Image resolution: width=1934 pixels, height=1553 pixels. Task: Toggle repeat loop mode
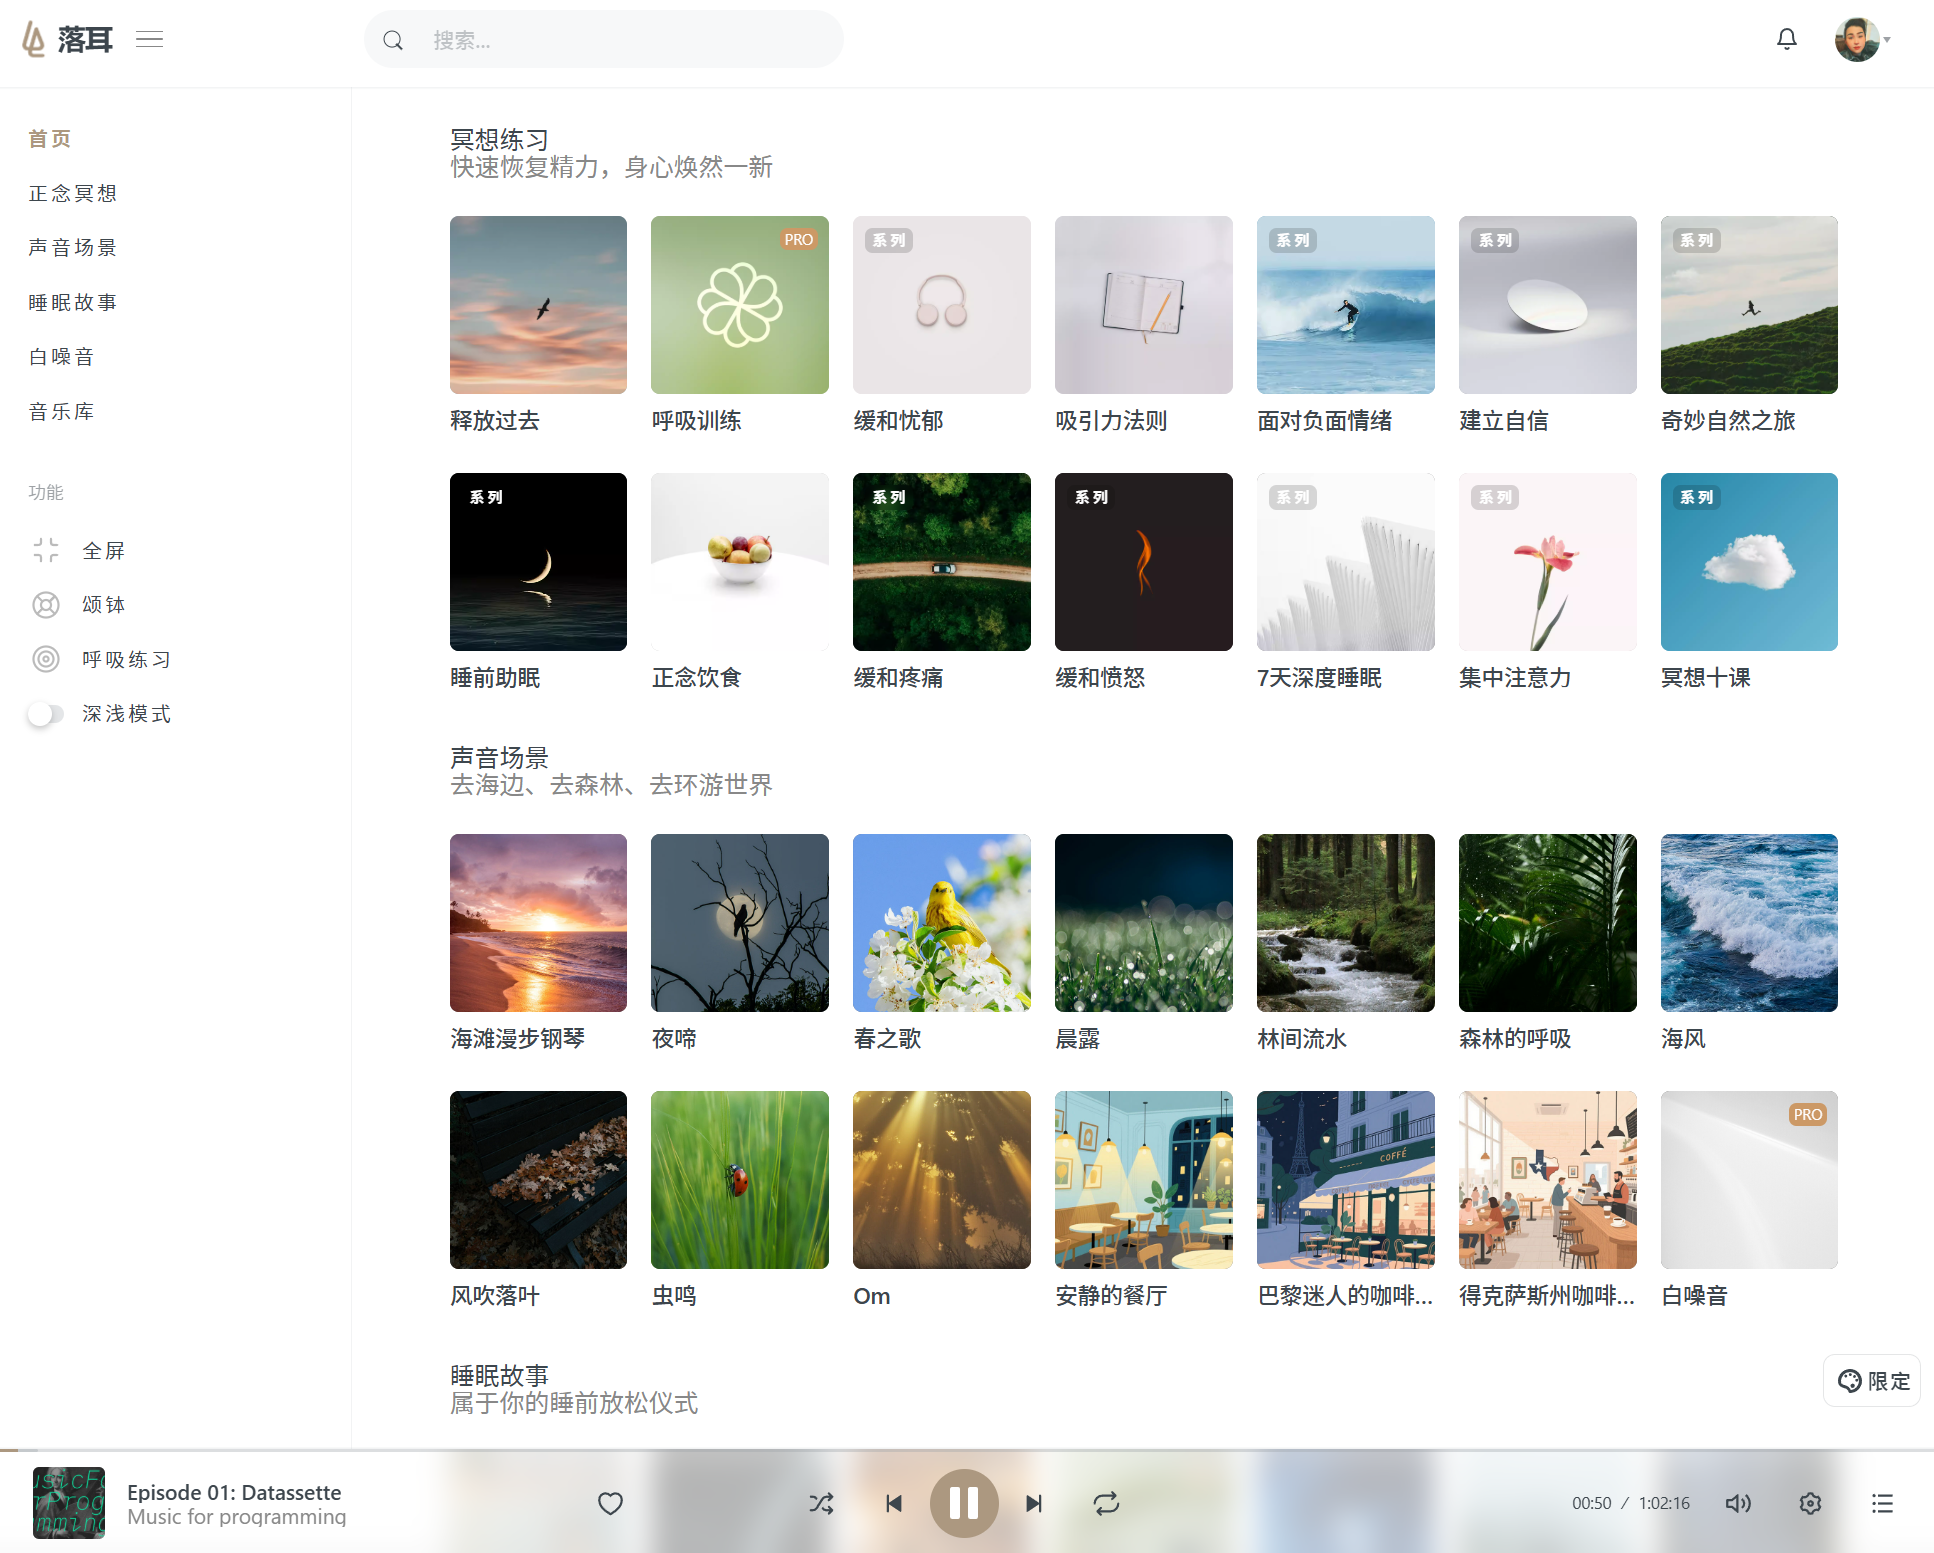(1106, 1503)
